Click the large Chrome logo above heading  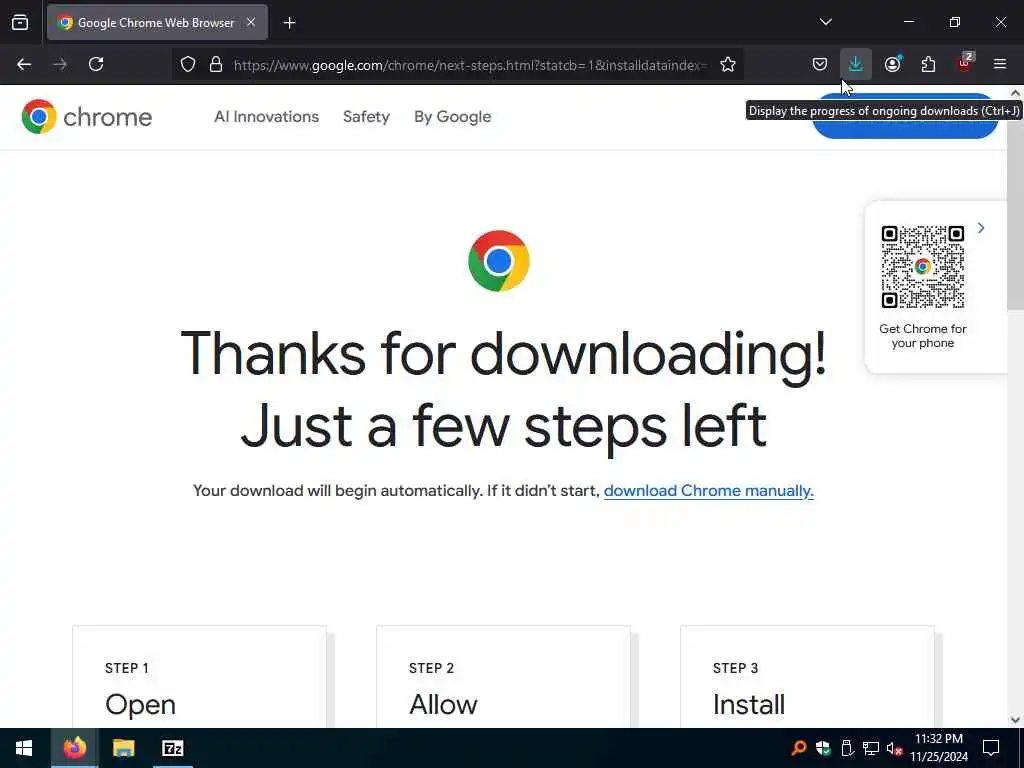(498, 261)
